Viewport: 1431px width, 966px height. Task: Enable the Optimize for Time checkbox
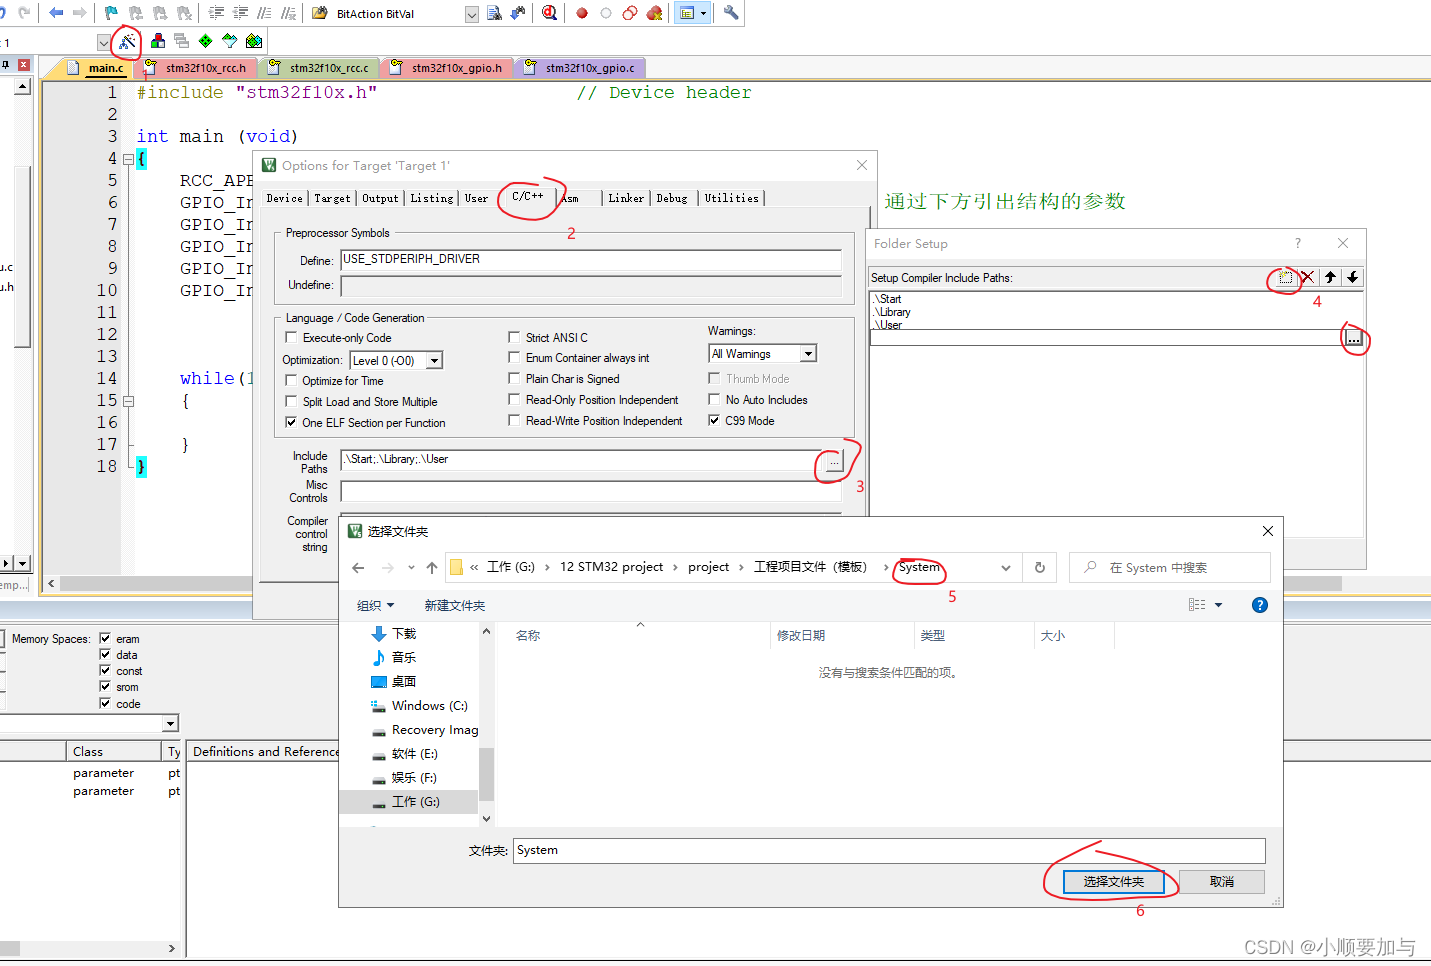coord(291,380)
